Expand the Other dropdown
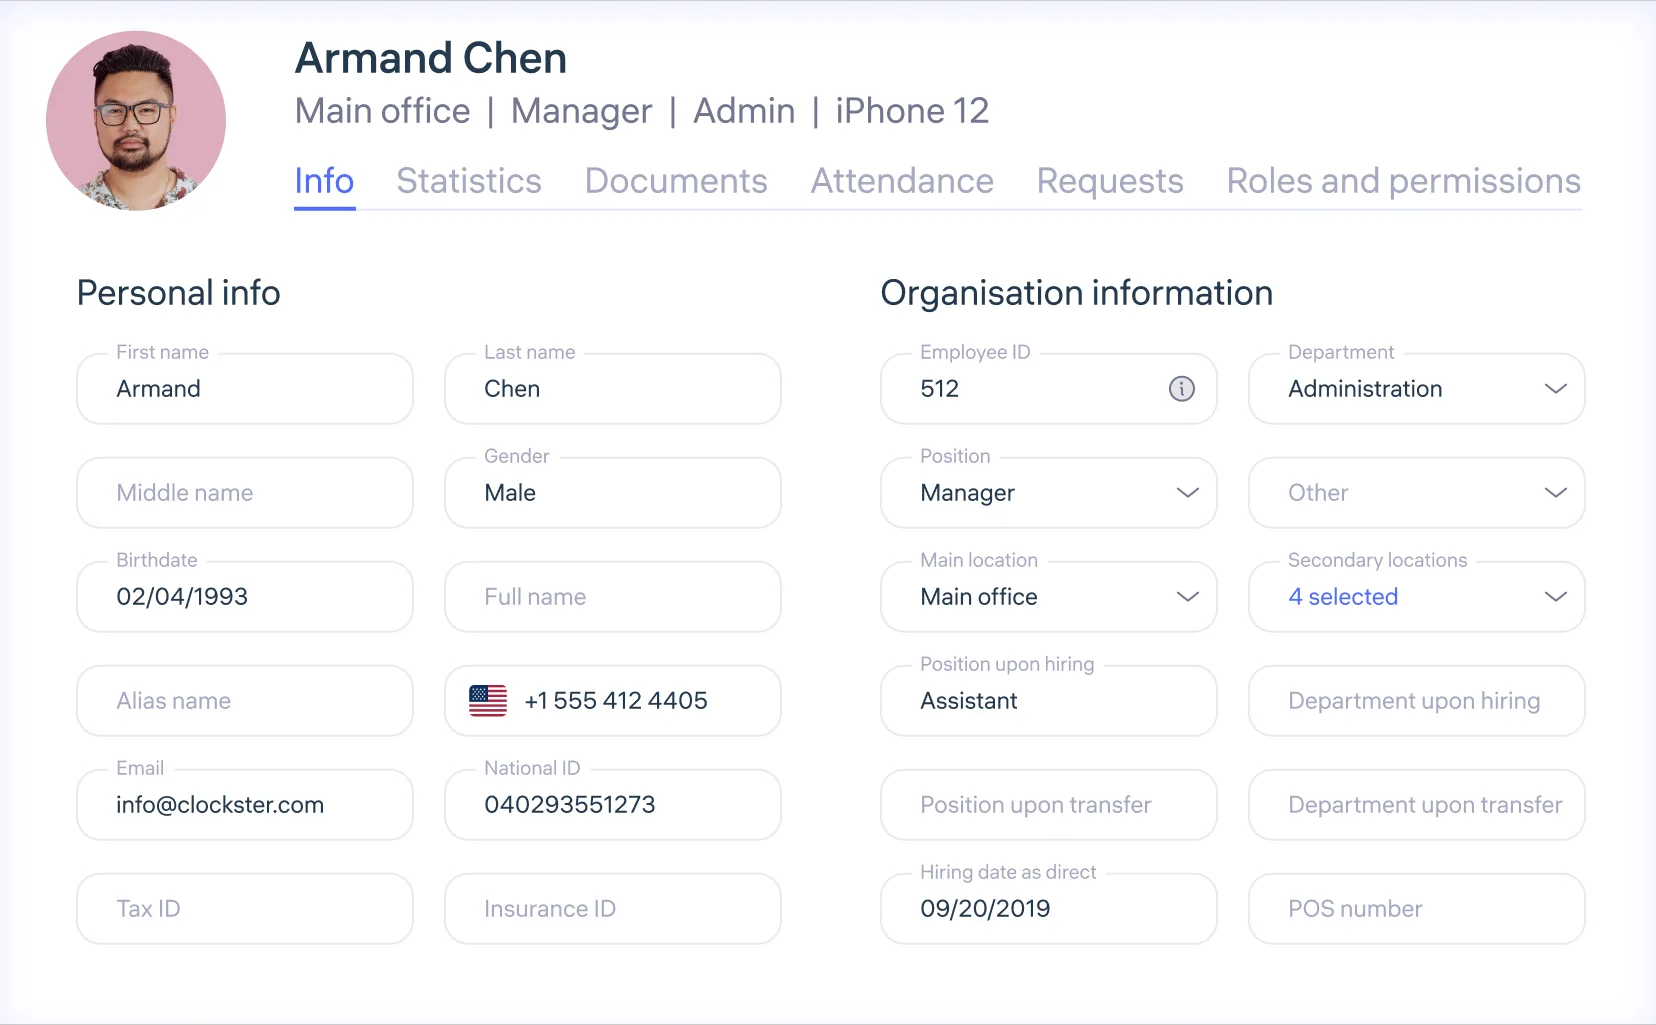 [x=1416, y=493]
